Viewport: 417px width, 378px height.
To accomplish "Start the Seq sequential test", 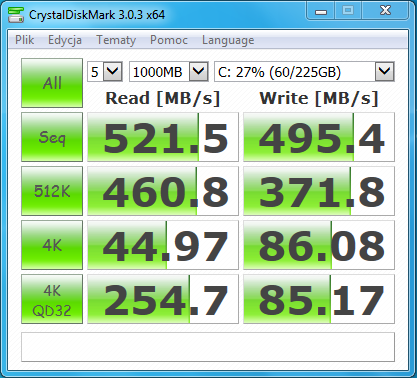I will point(52,137).
